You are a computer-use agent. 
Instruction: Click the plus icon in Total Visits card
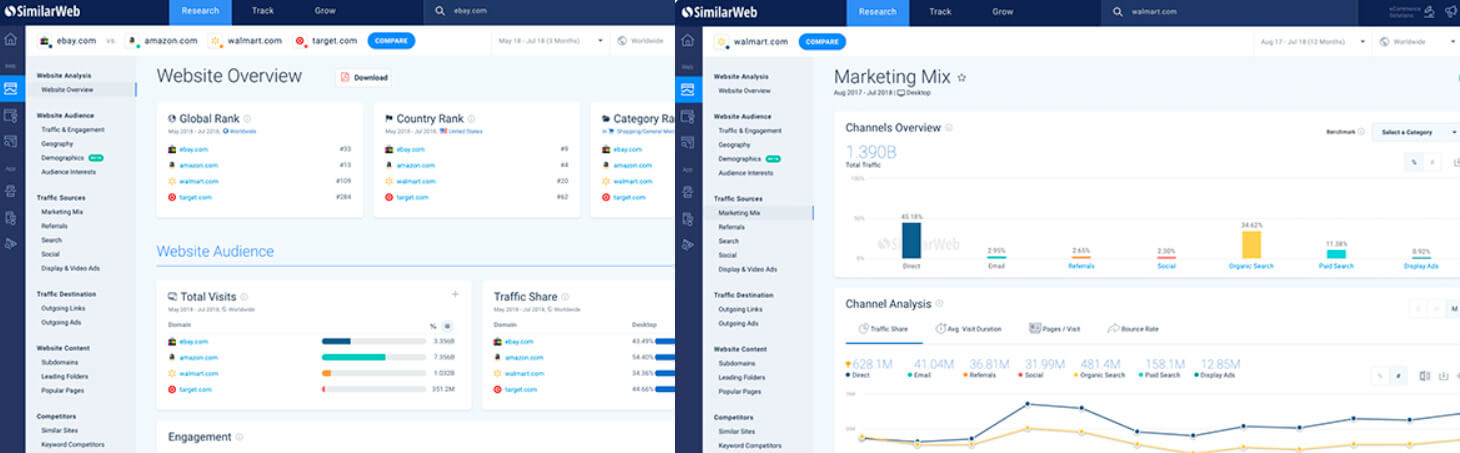[x=455, y=294]
